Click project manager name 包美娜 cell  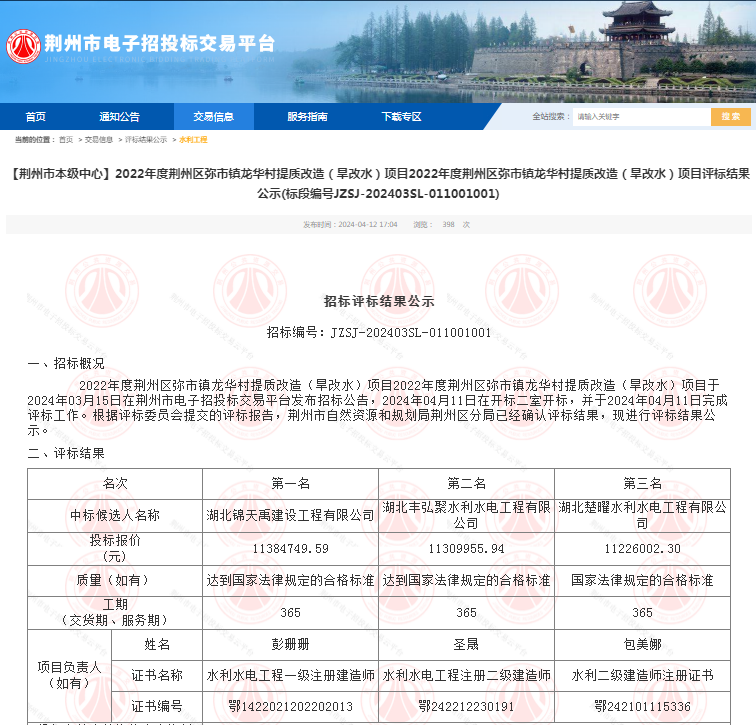point(642,645)
